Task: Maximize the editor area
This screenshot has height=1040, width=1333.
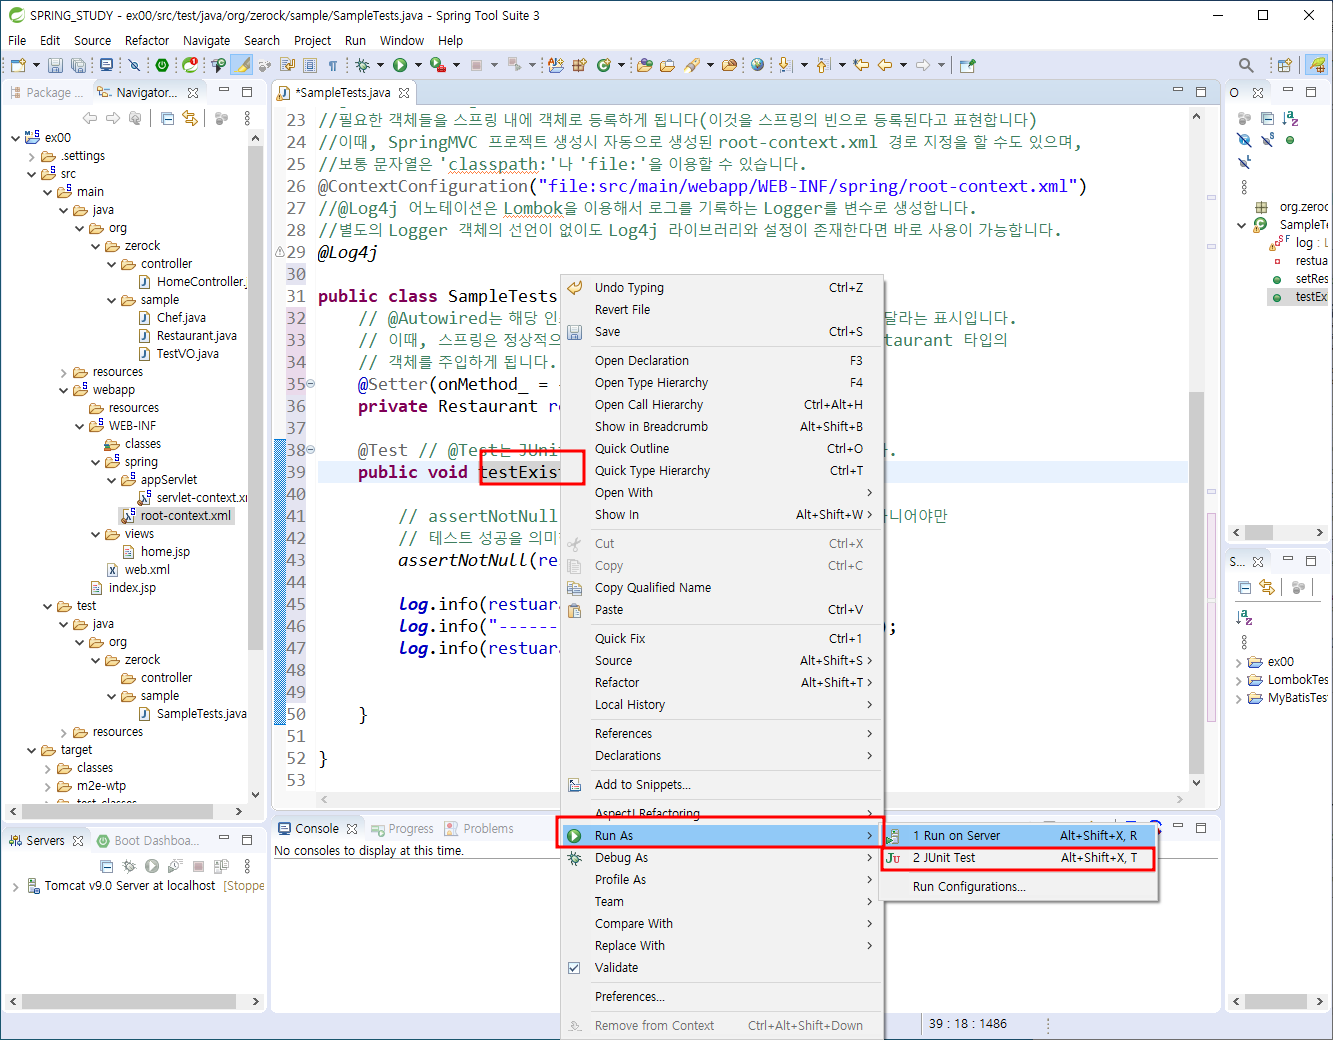Action: [1201, 91]
